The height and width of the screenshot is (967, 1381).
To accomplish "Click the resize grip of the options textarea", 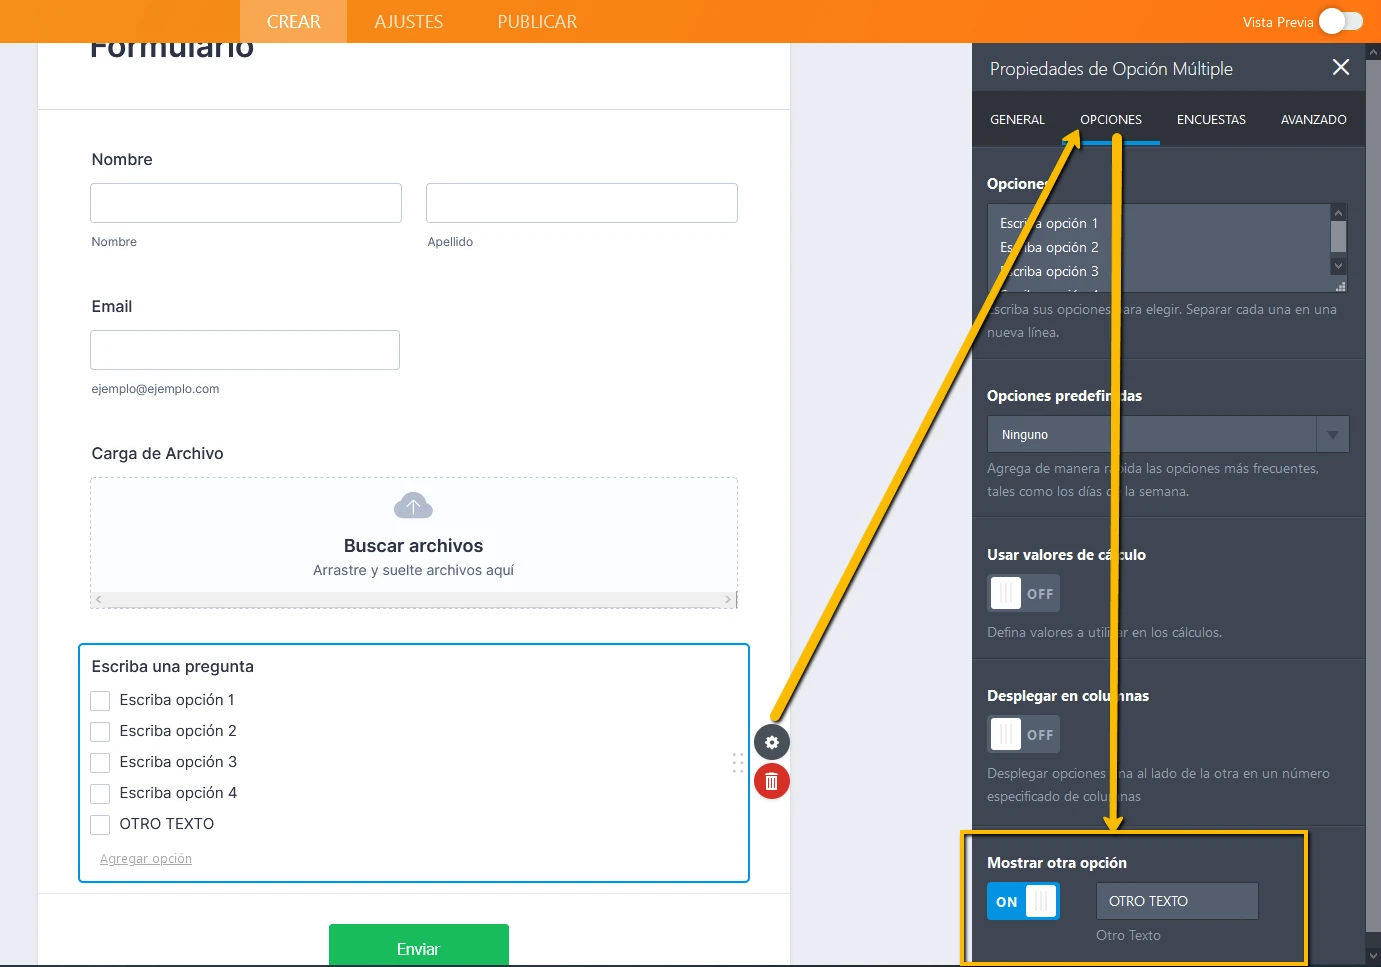I will click(x=1340, y=286).
